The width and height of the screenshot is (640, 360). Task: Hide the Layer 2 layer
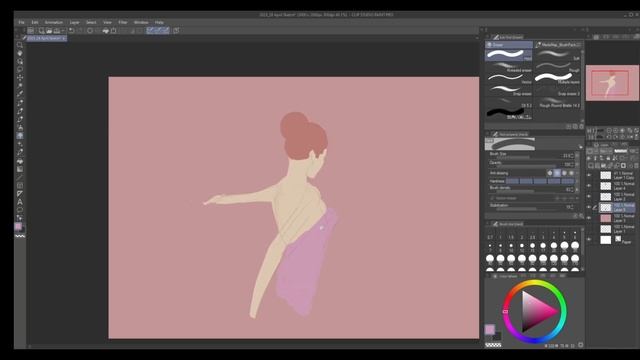click(x=589, y=197)
